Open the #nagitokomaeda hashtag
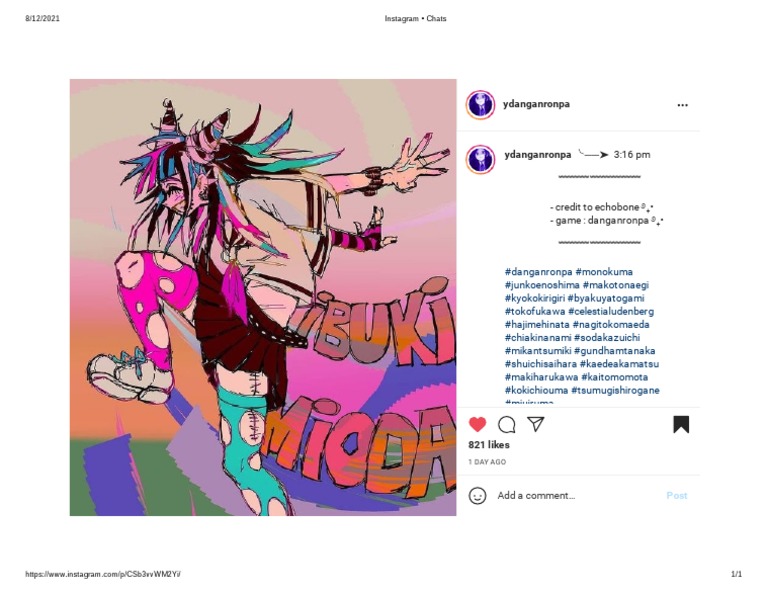768x594 pixels. (x=611, y=325)
